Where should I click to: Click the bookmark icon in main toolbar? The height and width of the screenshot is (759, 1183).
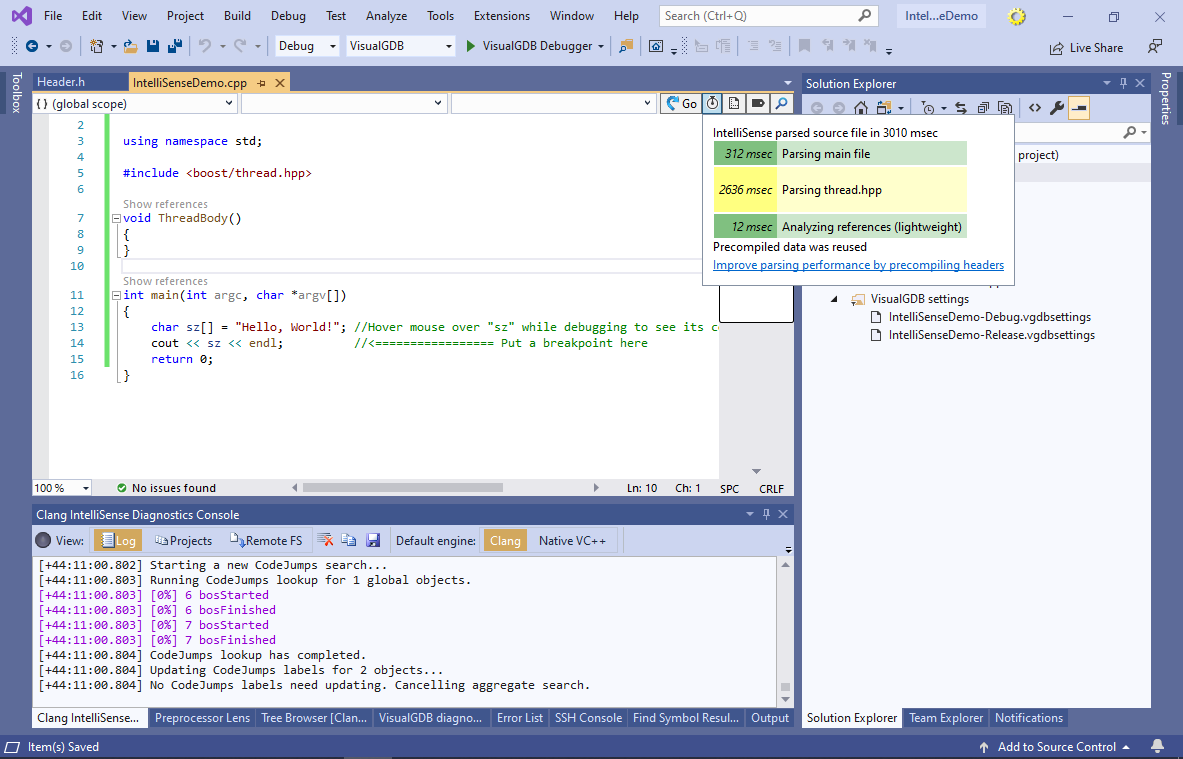point(804,46)
